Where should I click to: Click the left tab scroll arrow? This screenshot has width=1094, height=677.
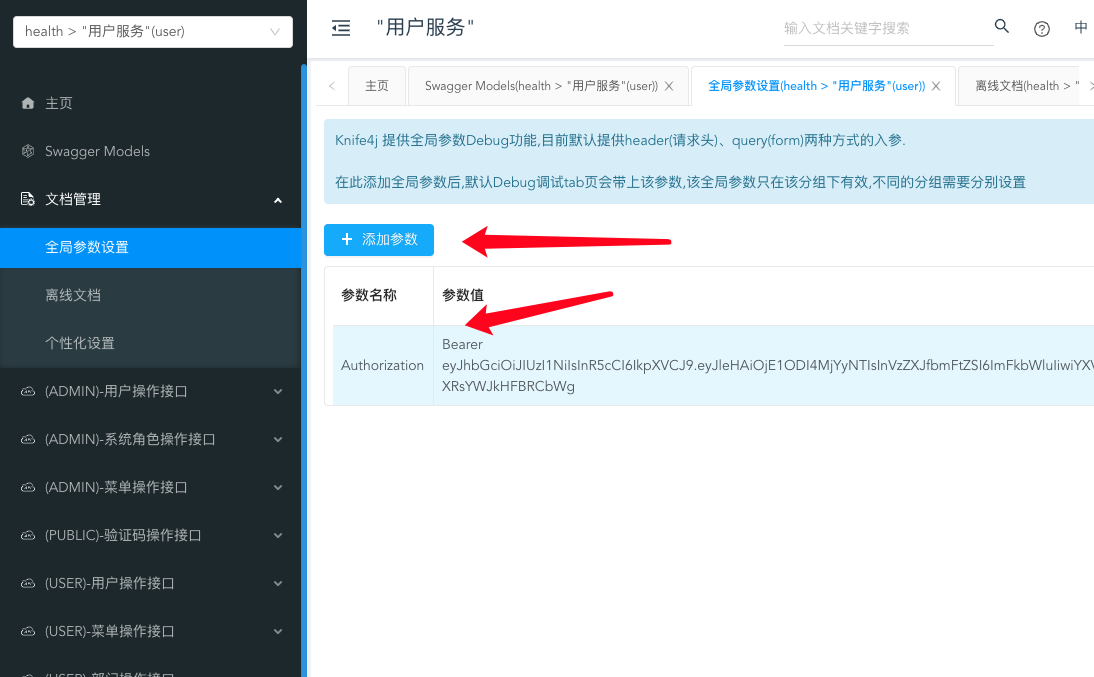tap(332, 86)
